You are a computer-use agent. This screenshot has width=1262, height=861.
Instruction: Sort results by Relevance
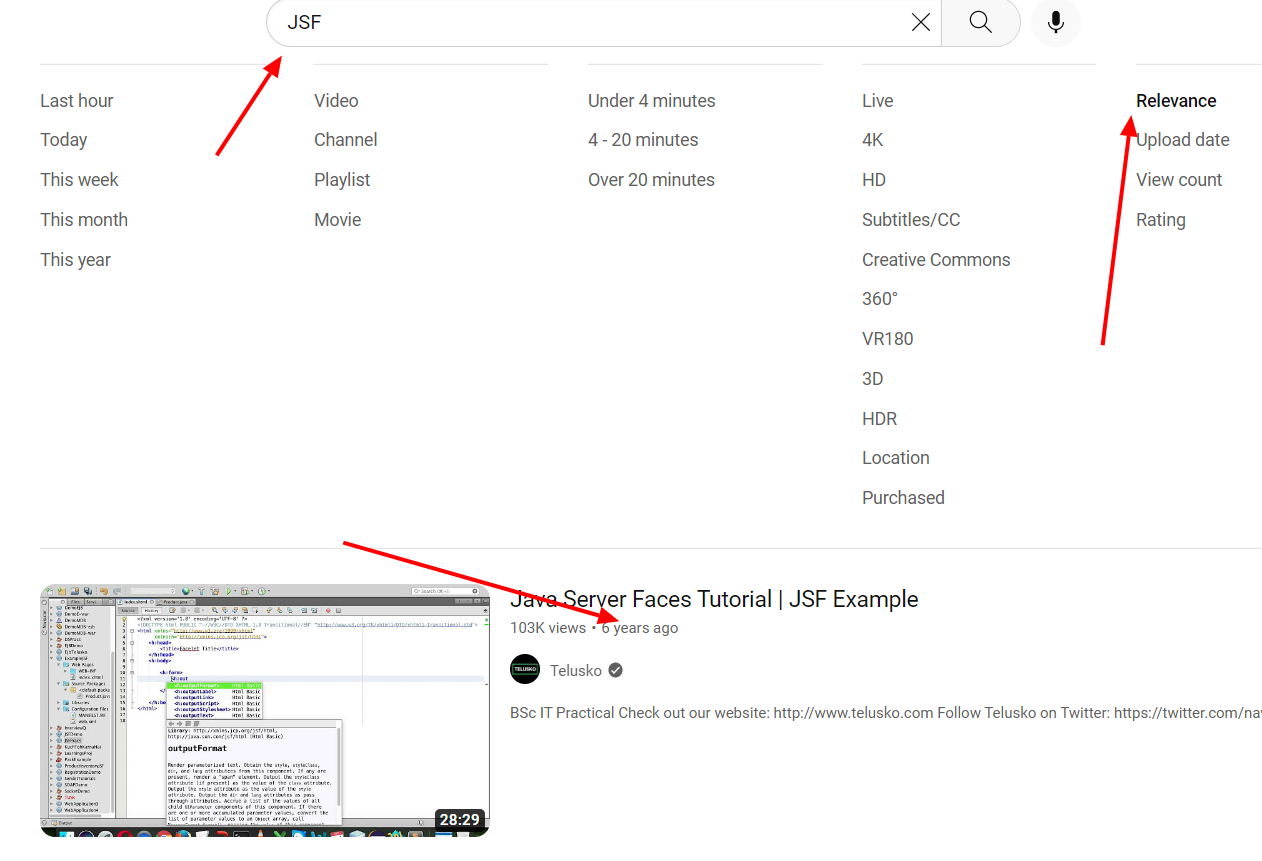(x=1176, y=101)
